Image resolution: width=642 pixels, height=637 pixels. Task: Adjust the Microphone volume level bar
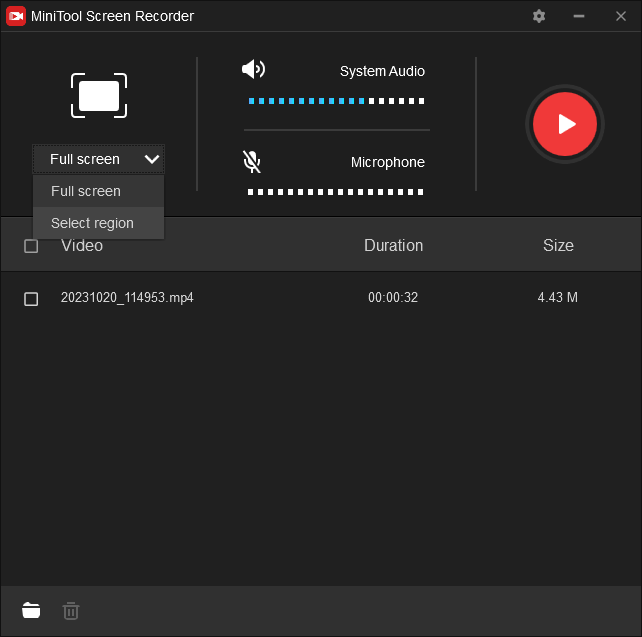(x=336, y=192)
